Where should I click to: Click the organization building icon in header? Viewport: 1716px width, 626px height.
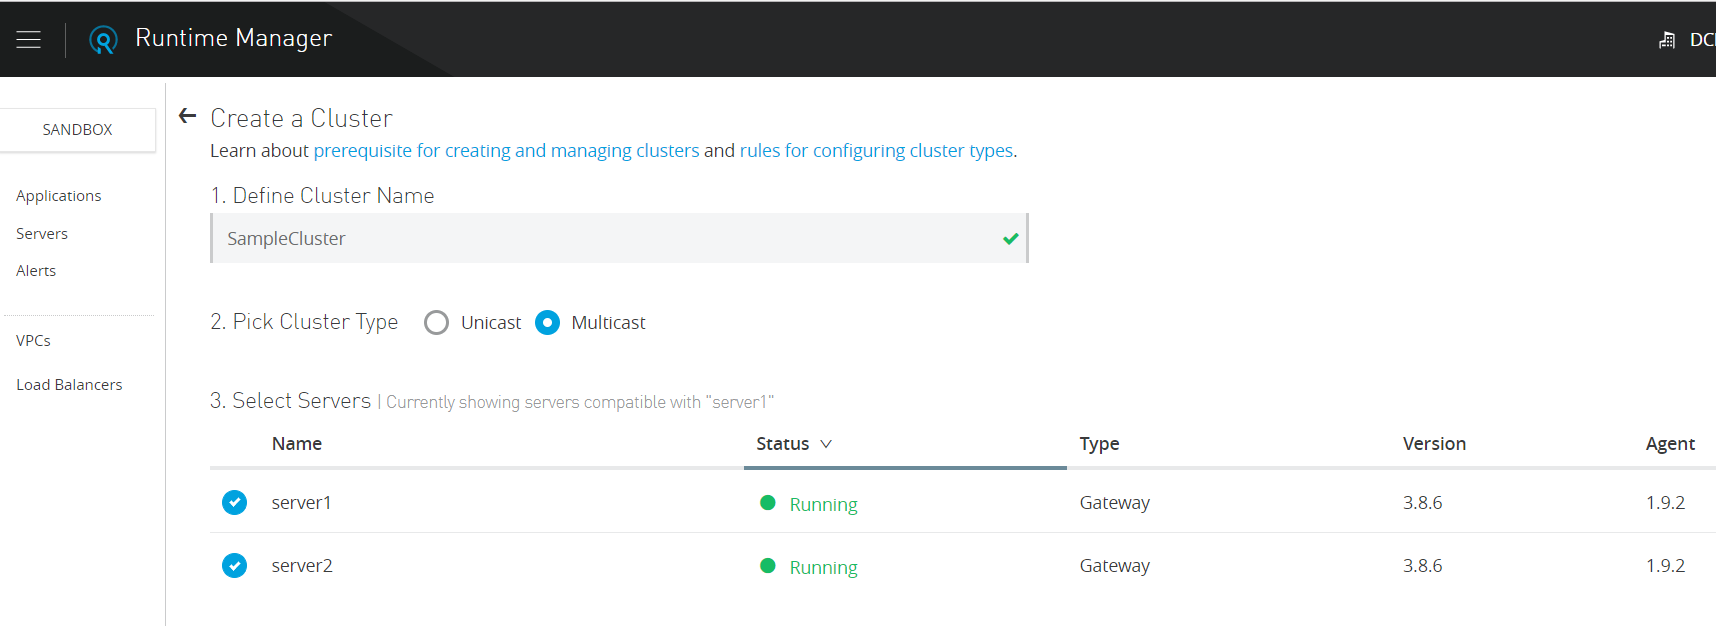click(1667, 40)
